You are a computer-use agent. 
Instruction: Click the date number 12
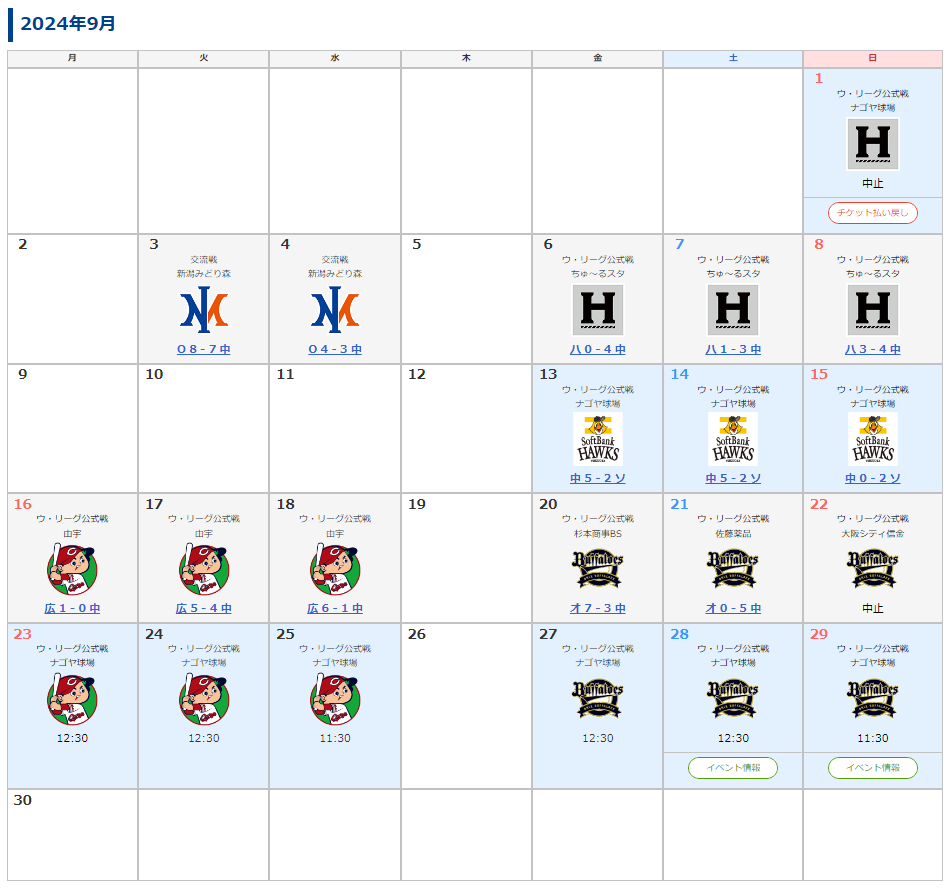coord(417,374)
